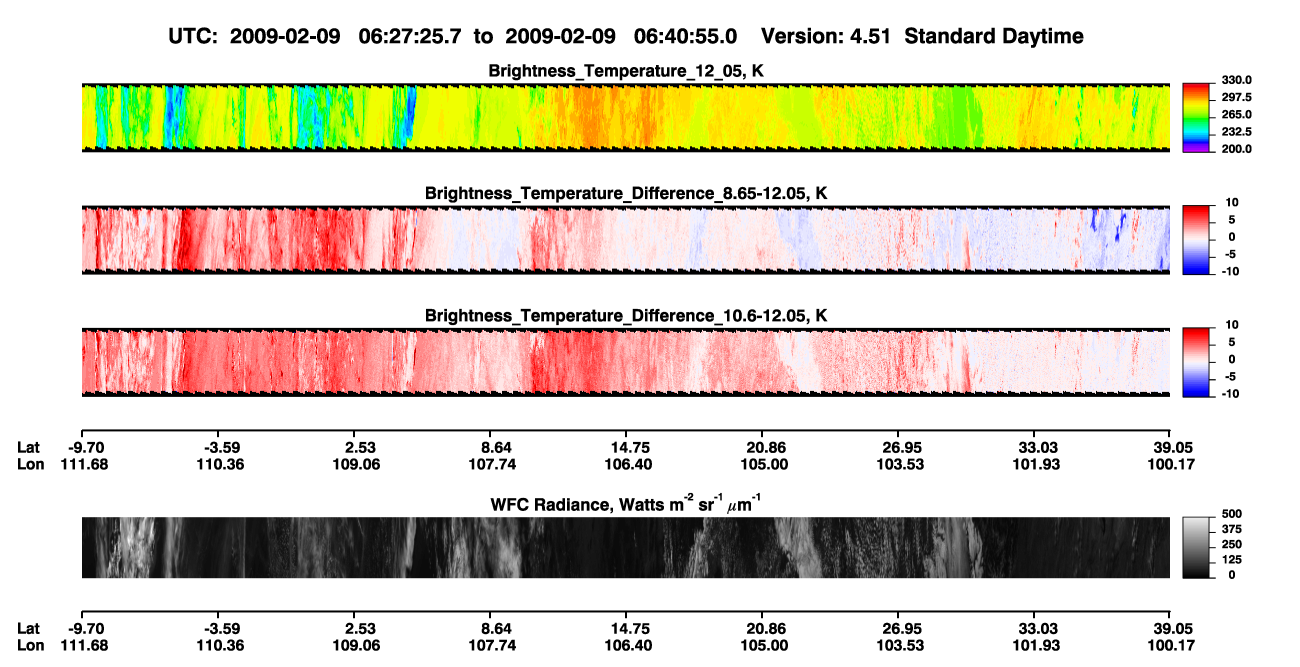The width and height of the screenshot is (1300, 667).
Task: Click the Brightness_Temperature_12_05 image strip
Action: point(625,117)
